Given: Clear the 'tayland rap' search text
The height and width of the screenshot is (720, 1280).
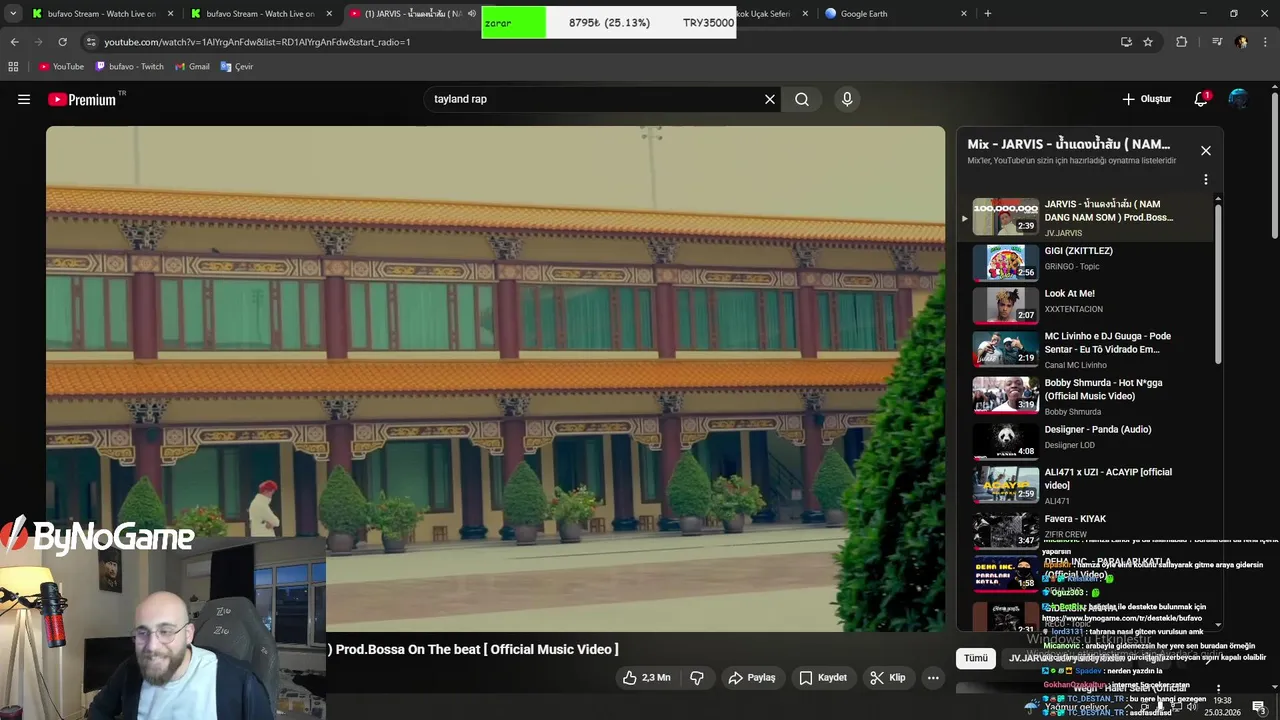Looking at the screenshot, I should (770, 99).
